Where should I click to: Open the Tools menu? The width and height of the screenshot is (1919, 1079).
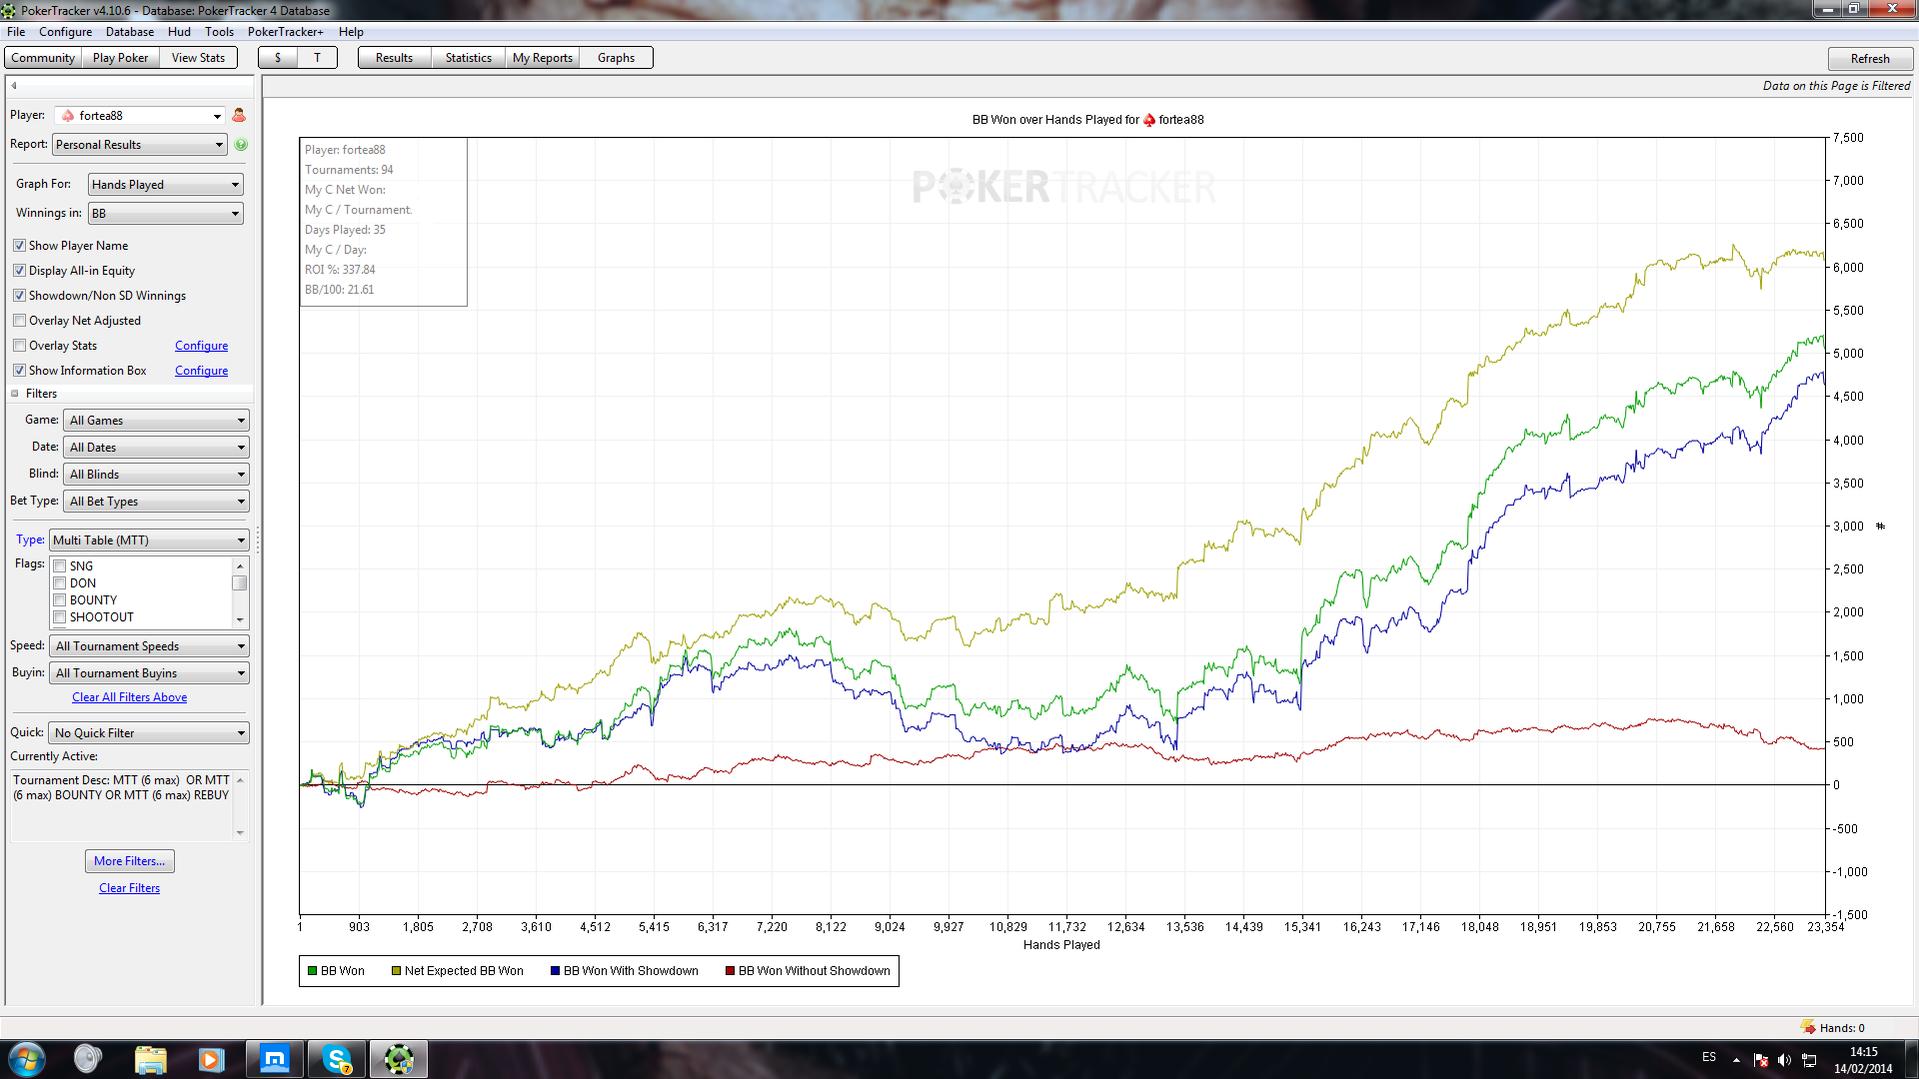pyautogui.click(x=219, y=32)
